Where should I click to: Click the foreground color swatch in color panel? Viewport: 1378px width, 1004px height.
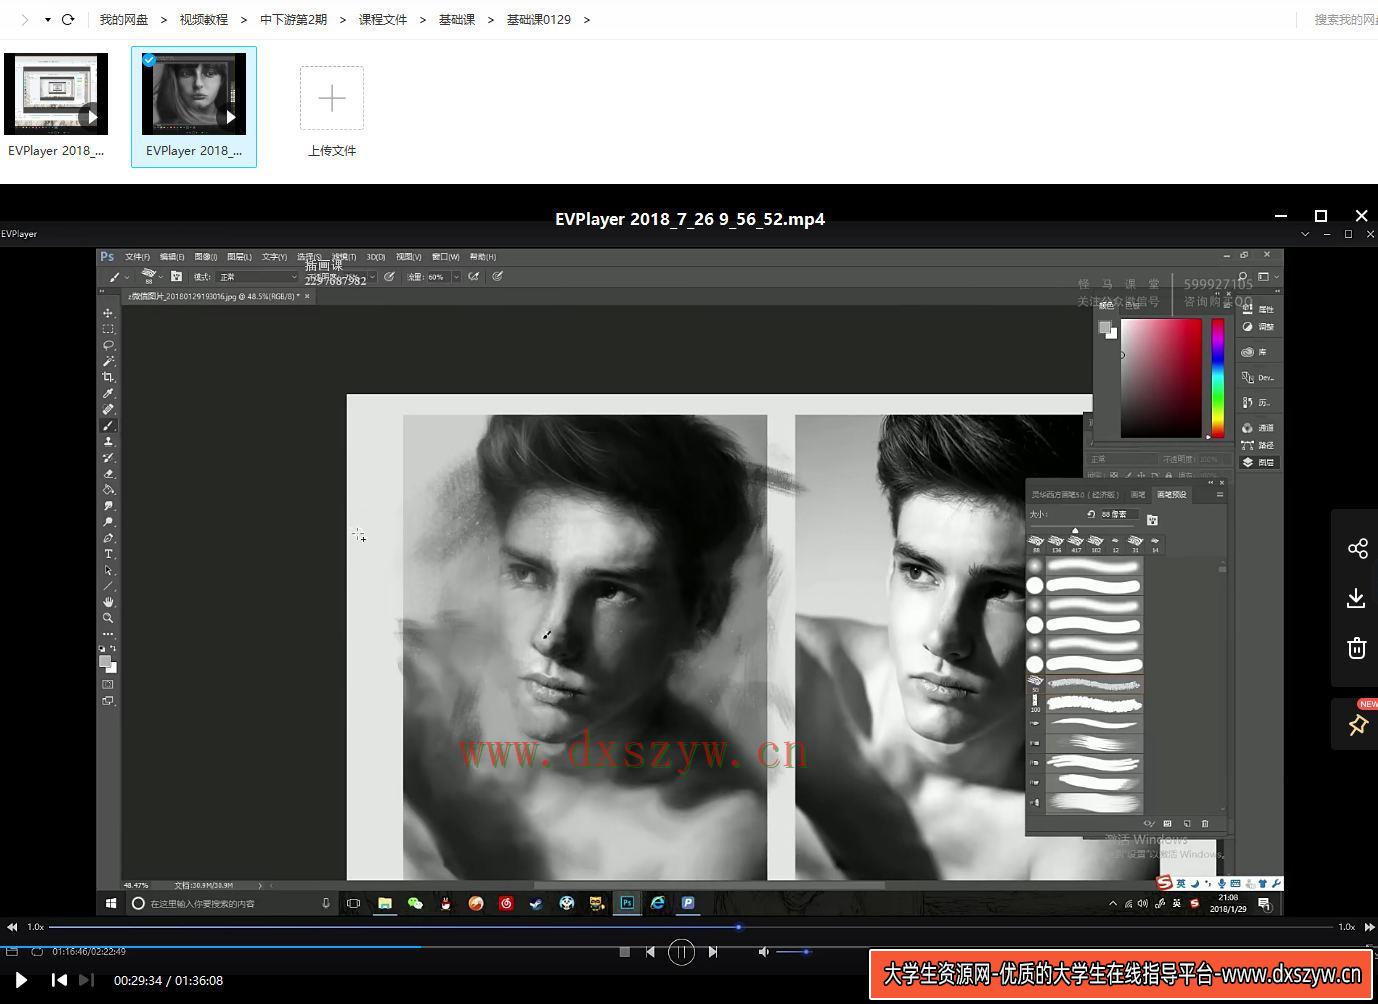(1104, 327)
